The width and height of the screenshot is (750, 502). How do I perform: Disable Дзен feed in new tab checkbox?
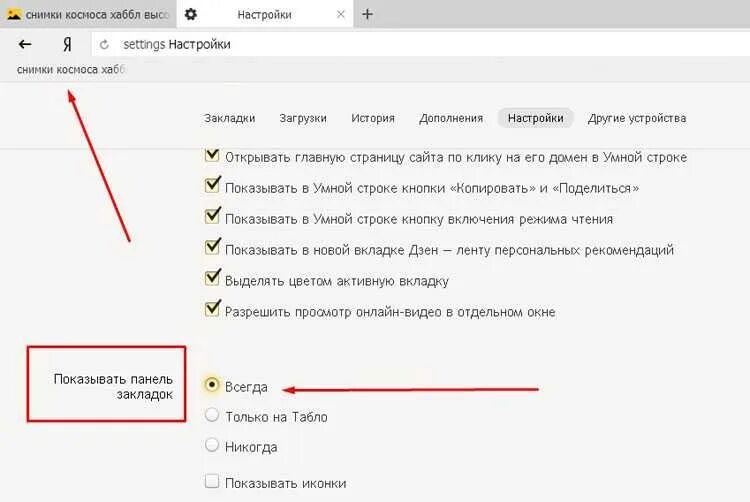point(212,247)
